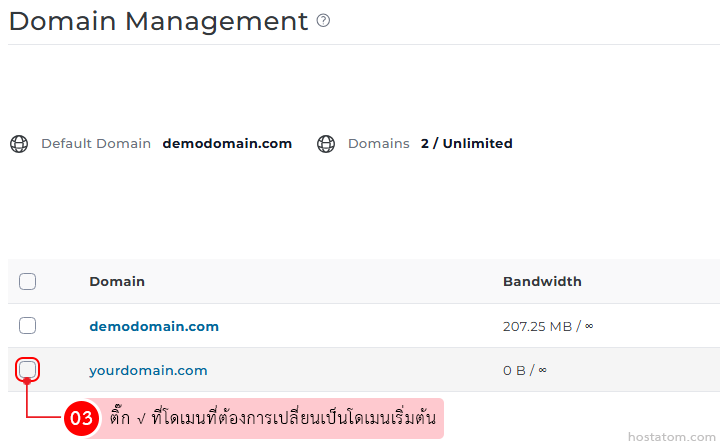
Task: Click the 2 / Unlimited domains count
Action: coord(466,144)
